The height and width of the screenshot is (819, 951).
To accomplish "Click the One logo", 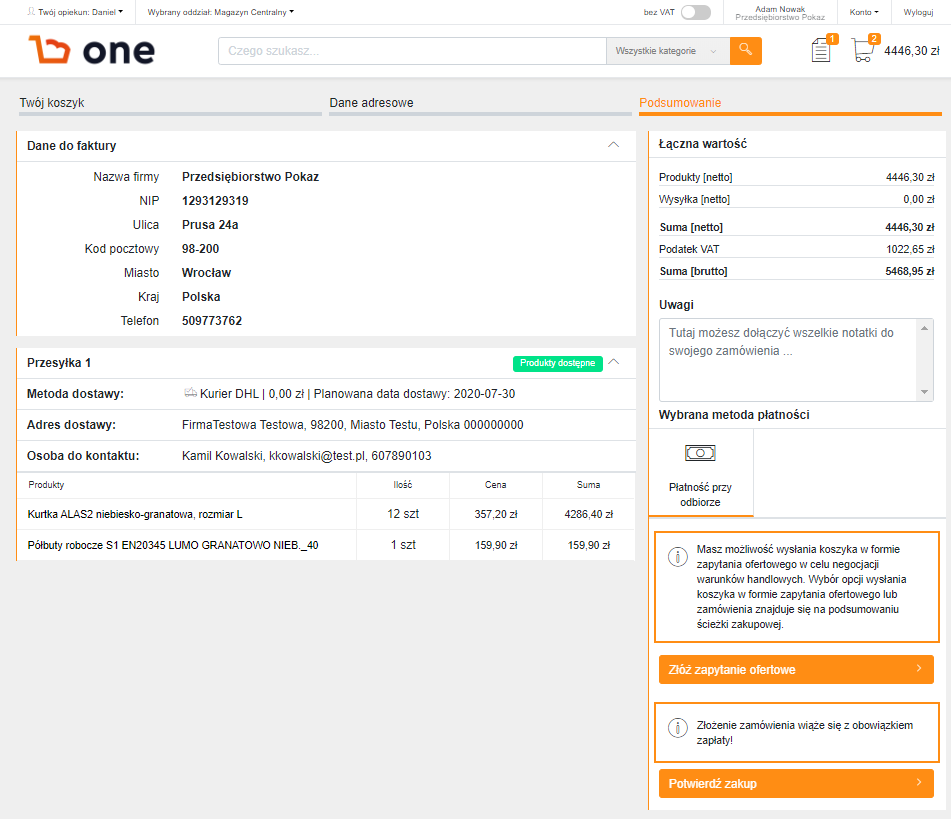I will point(92,50).
